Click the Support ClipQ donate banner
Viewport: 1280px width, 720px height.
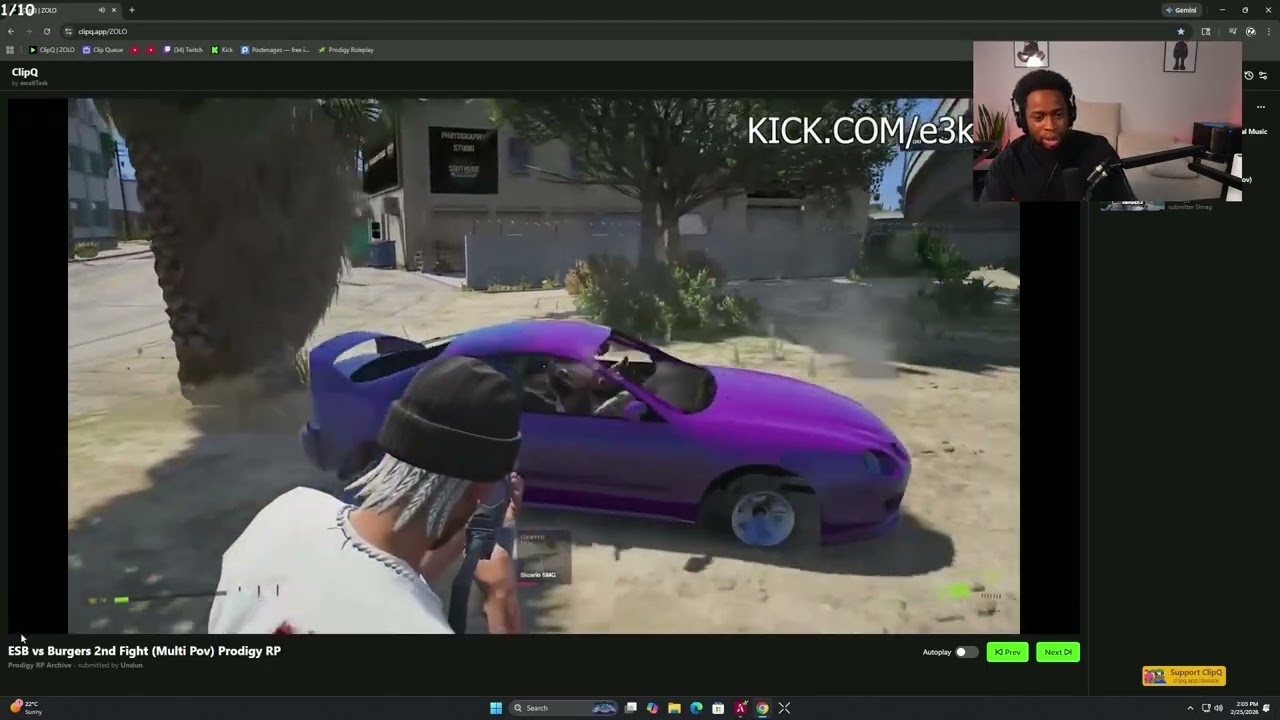(x=1184, y=676)
